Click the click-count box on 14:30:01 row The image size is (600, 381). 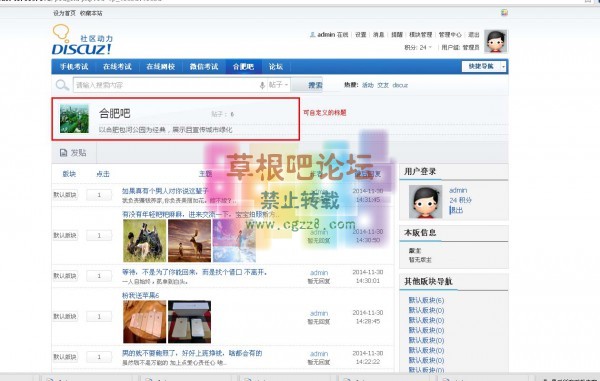(x=99, y=276)
